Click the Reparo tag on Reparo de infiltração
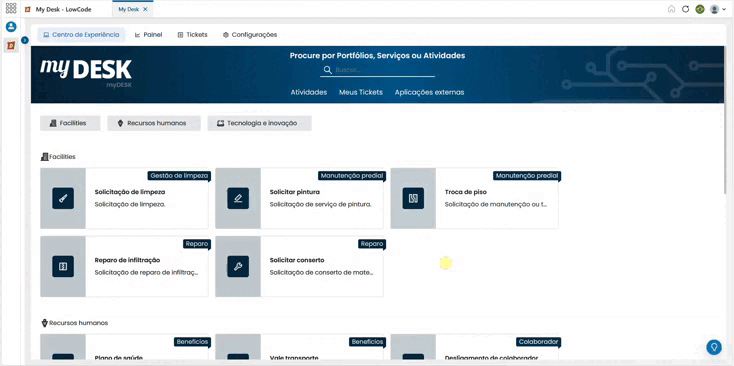This screenshot has height=366, width=734. tap(197, 243)
